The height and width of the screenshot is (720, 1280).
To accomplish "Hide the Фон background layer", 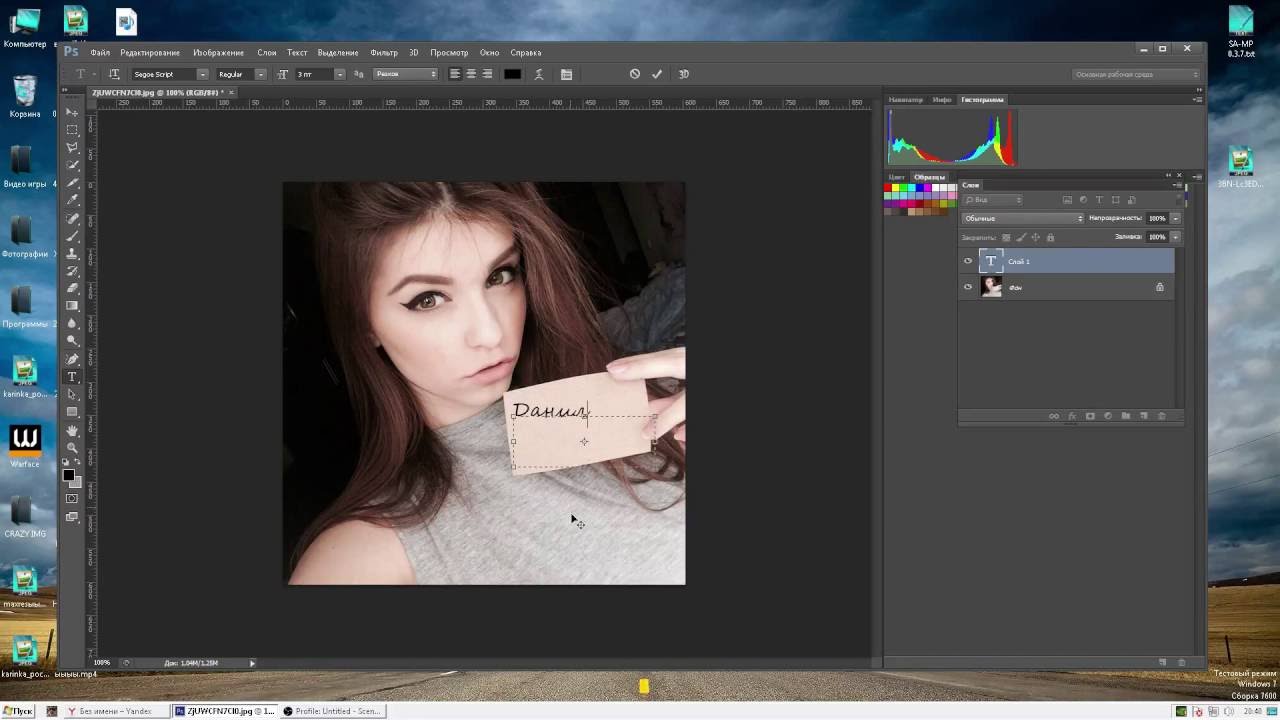I will pyautogui.click(x=968, y=287).
